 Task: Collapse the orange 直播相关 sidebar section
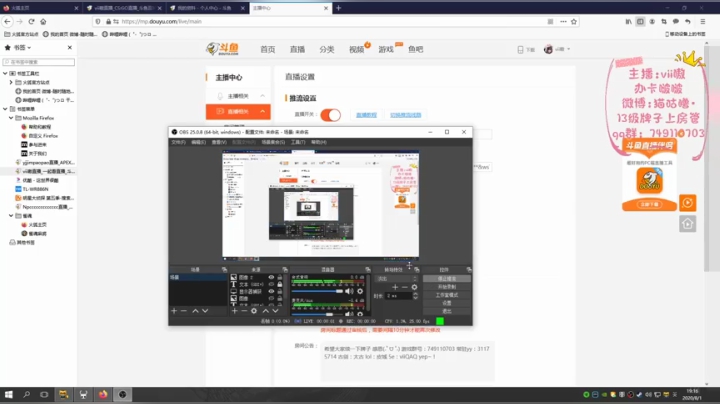click(262, 112)
